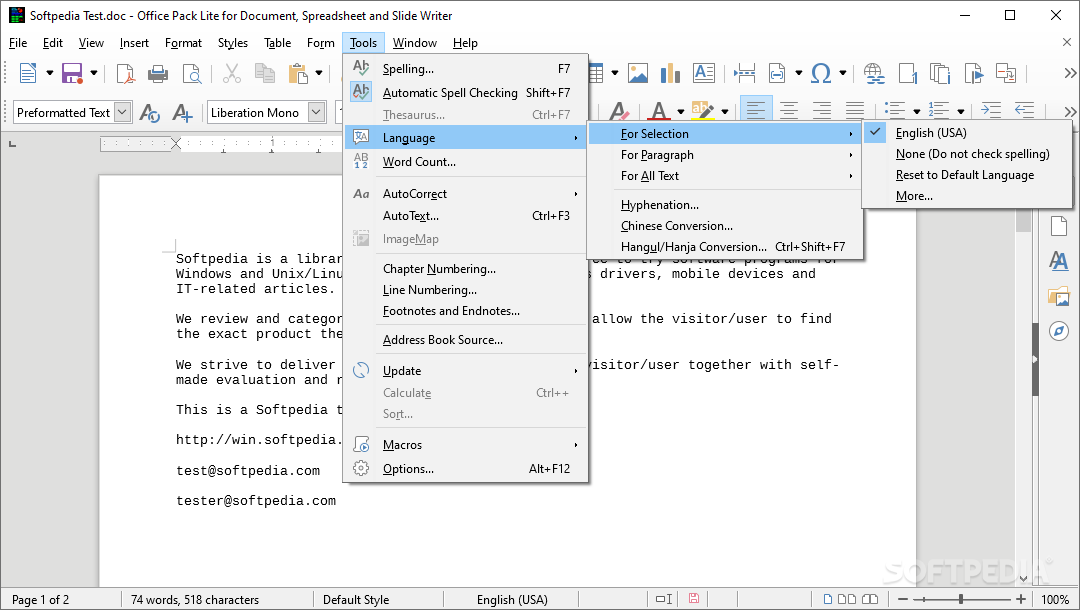Decrease indent icon
The width and height of the screenshot is (1080, 610).
(1024, 110)
